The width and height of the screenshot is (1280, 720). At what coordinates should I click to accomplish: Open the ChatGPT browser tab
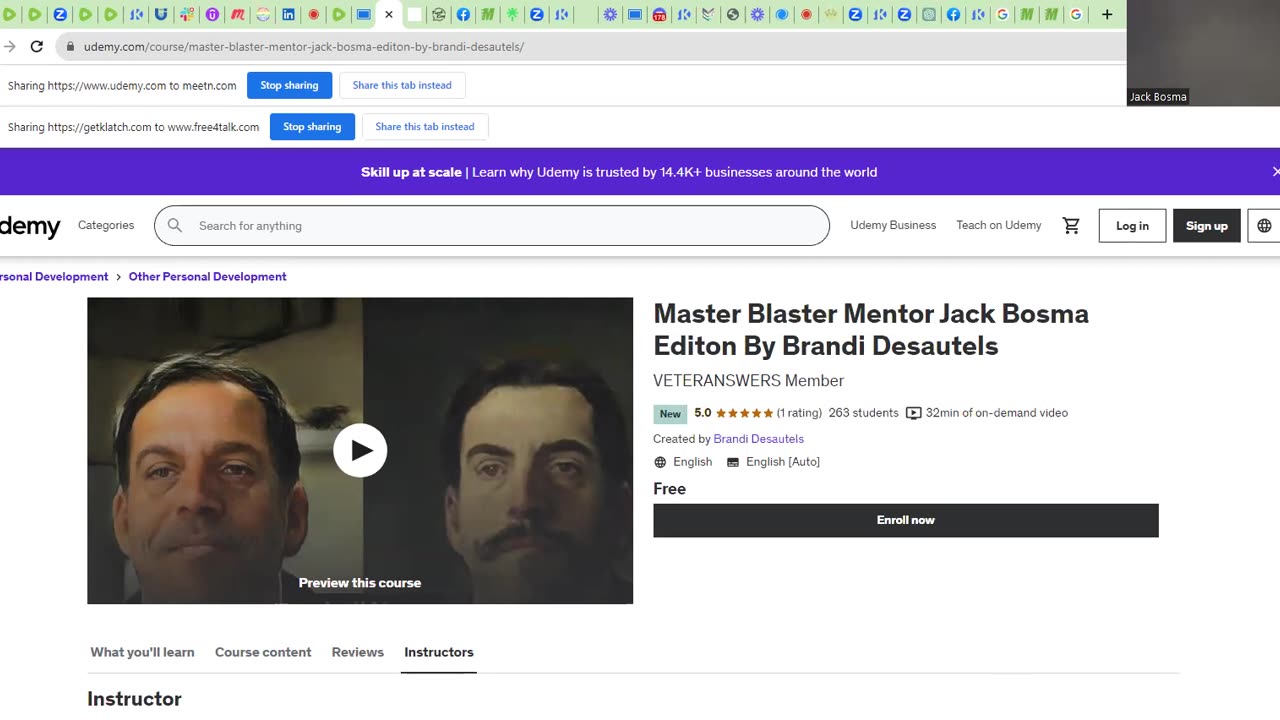(929, 15)
